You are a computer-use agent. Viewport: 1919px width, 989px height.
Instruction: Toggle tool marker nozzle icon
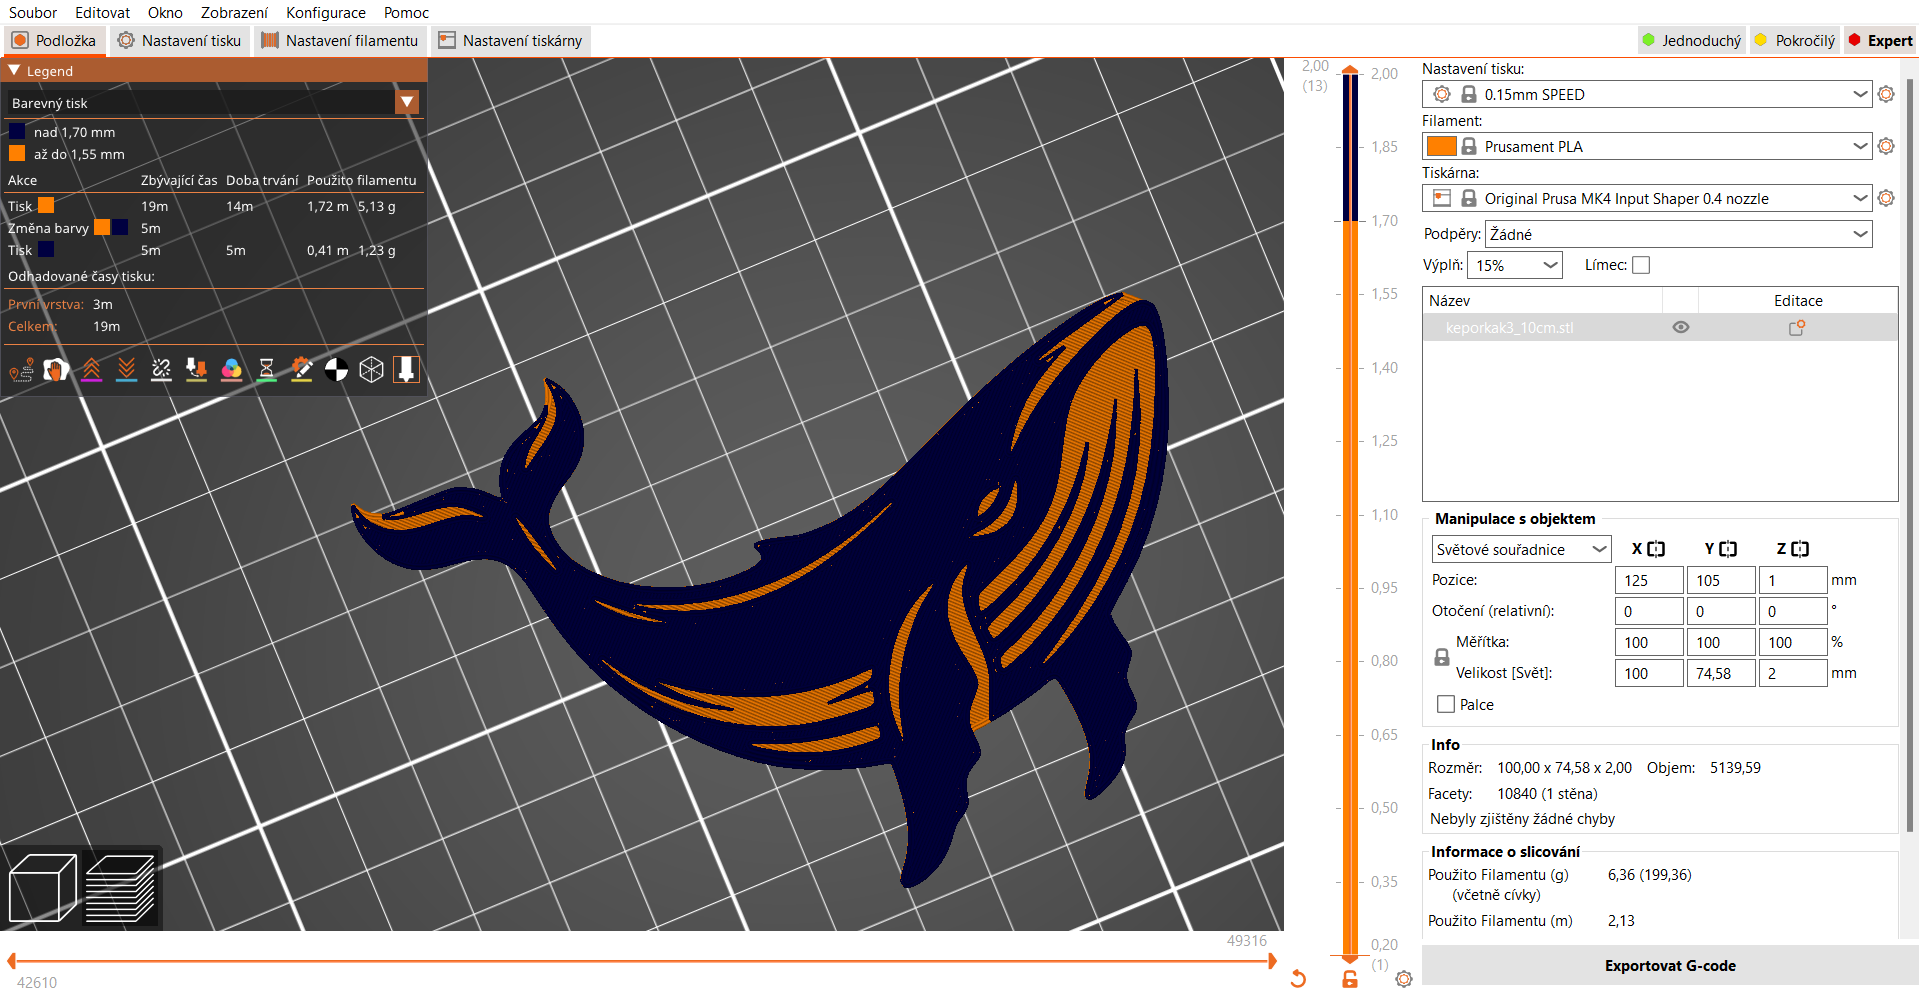pos(406,370)
